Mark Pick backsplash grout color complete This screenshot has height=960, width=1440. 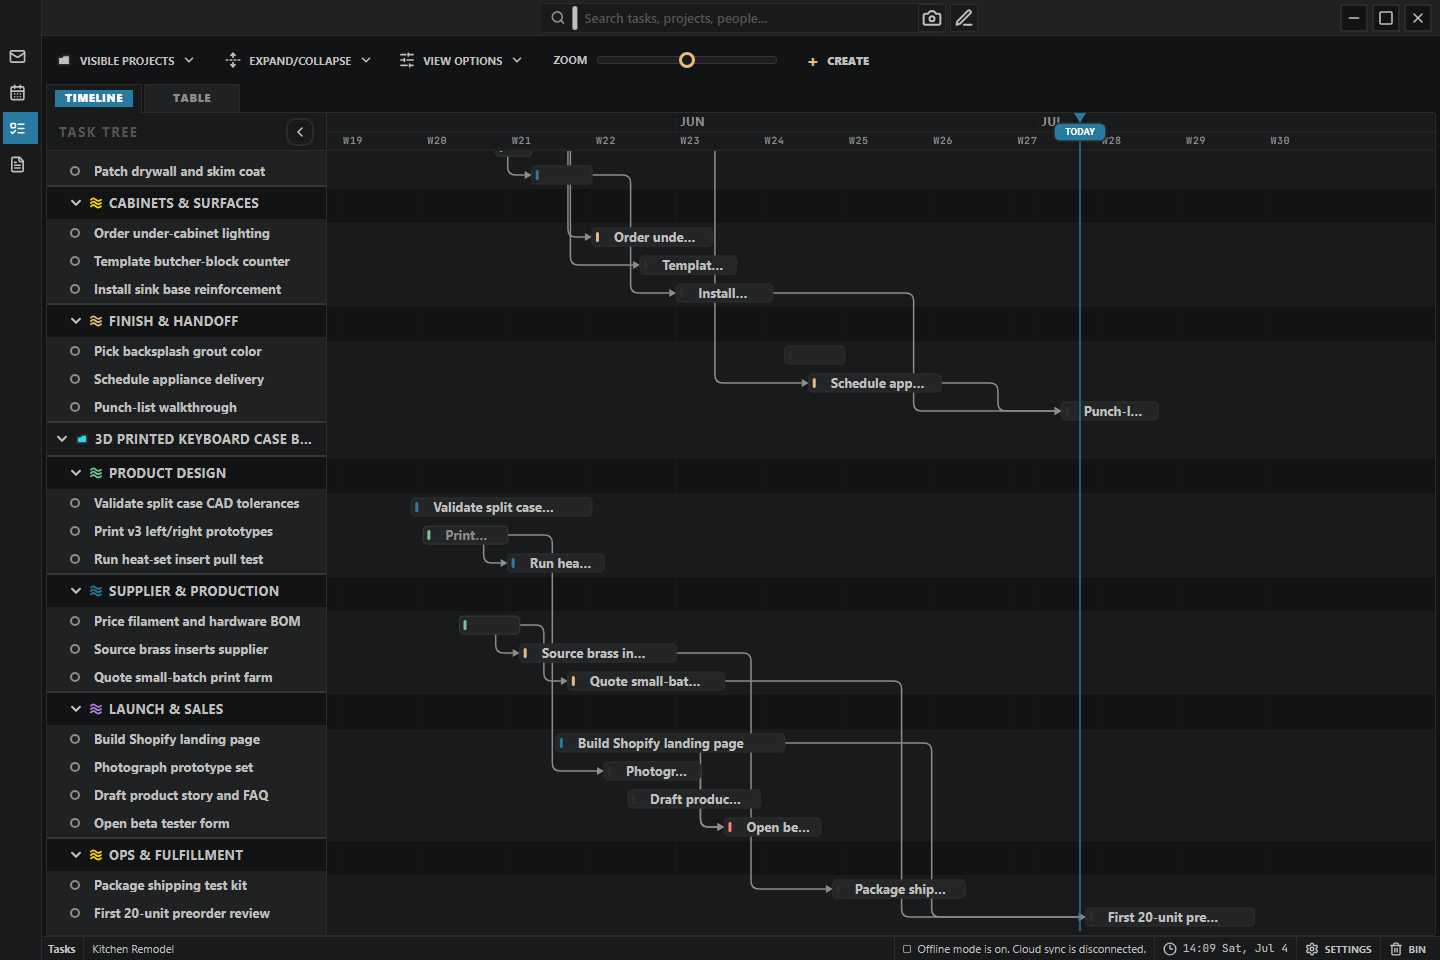pos(75,351)
